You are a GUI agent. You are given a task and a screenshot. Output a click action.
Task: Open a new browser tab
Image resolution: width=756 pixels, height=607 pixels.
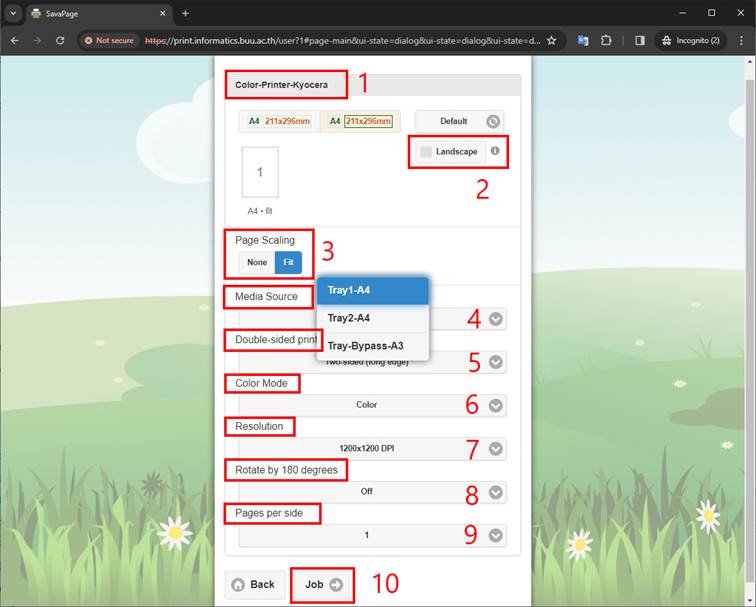tap(185, 13)
